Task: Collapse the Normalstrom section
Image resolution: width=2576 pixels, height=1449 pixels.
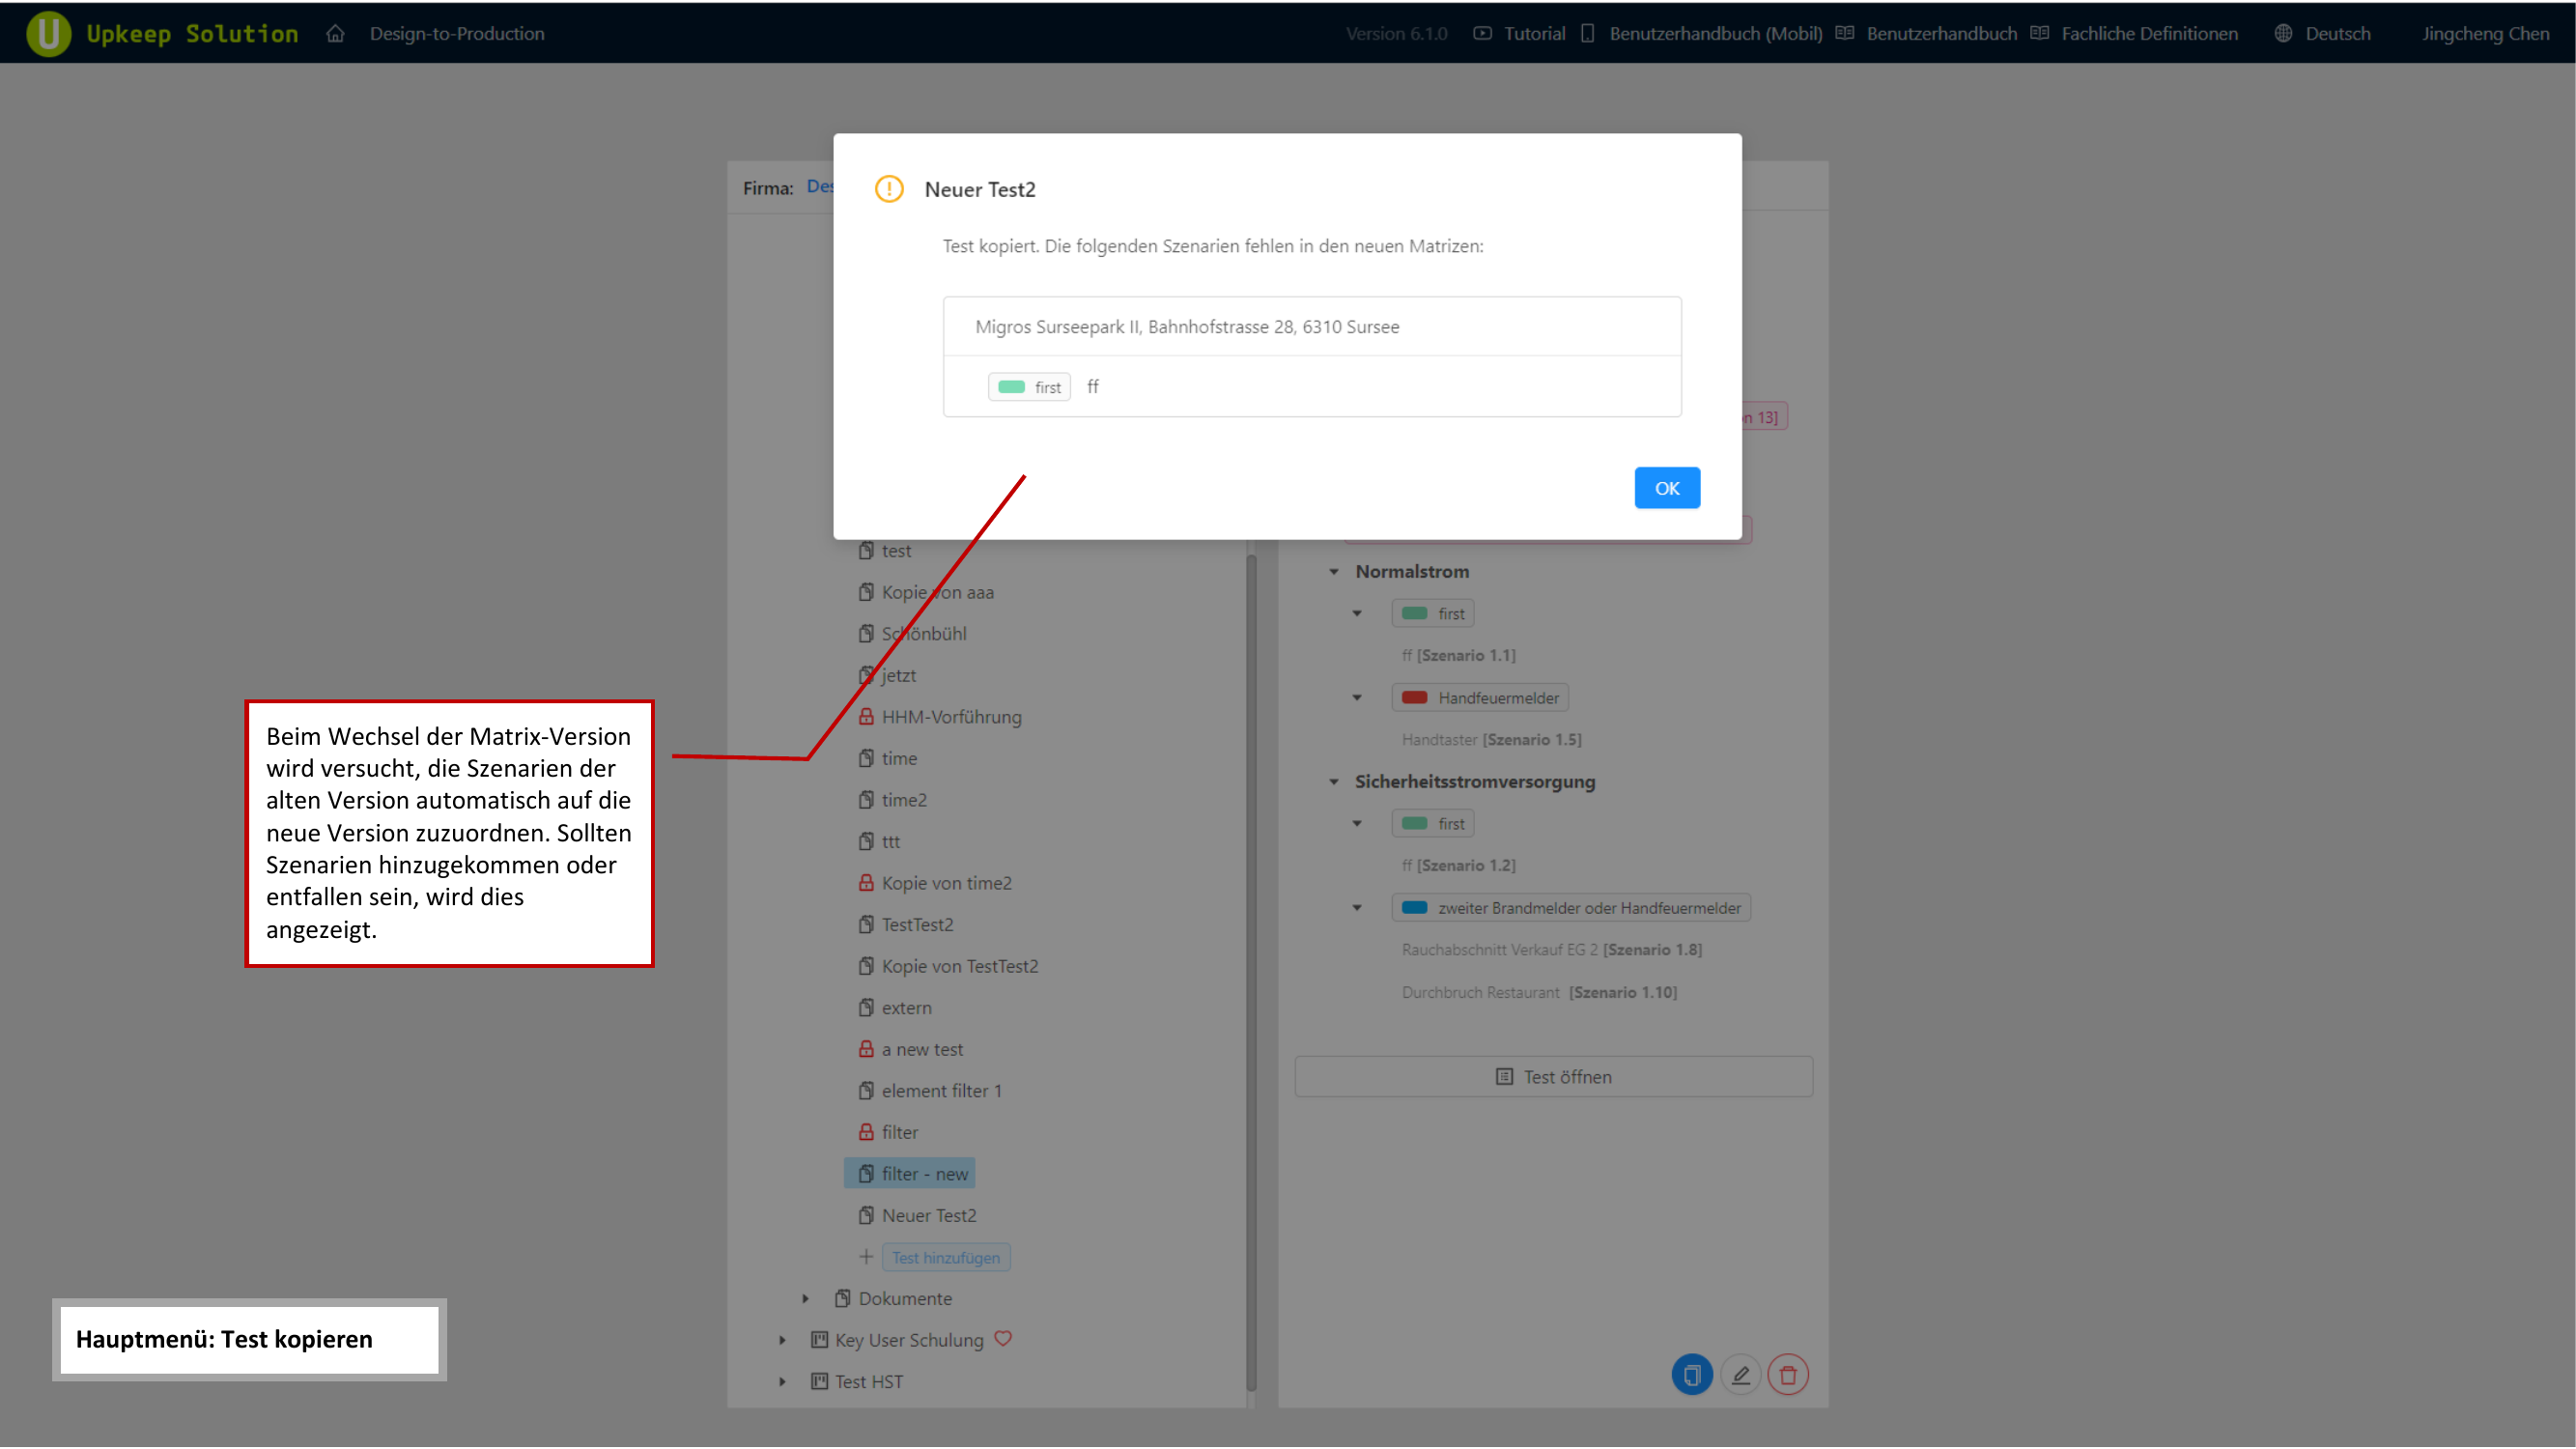Action: tap(1335, 571)
